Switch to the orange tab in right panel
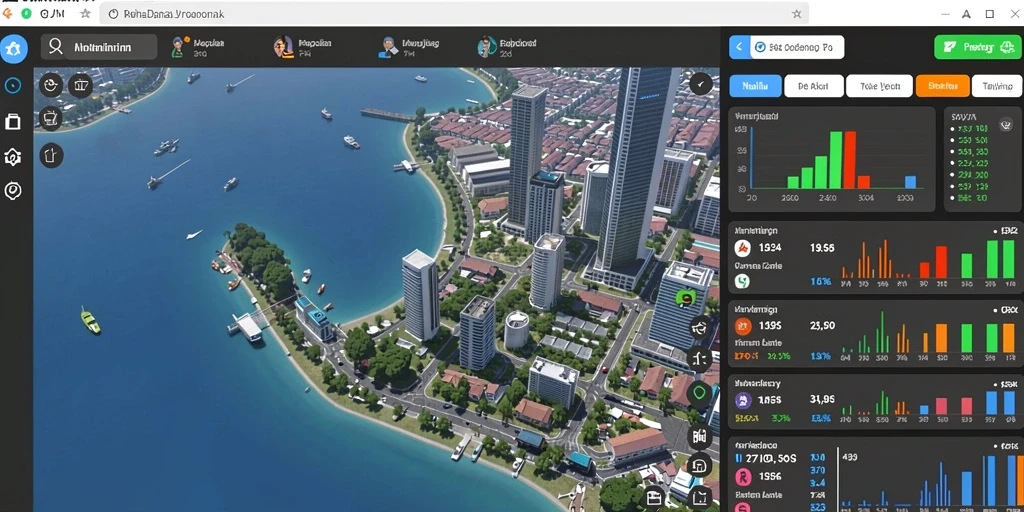Screen dimensions: 1024x512 (942, 86)
